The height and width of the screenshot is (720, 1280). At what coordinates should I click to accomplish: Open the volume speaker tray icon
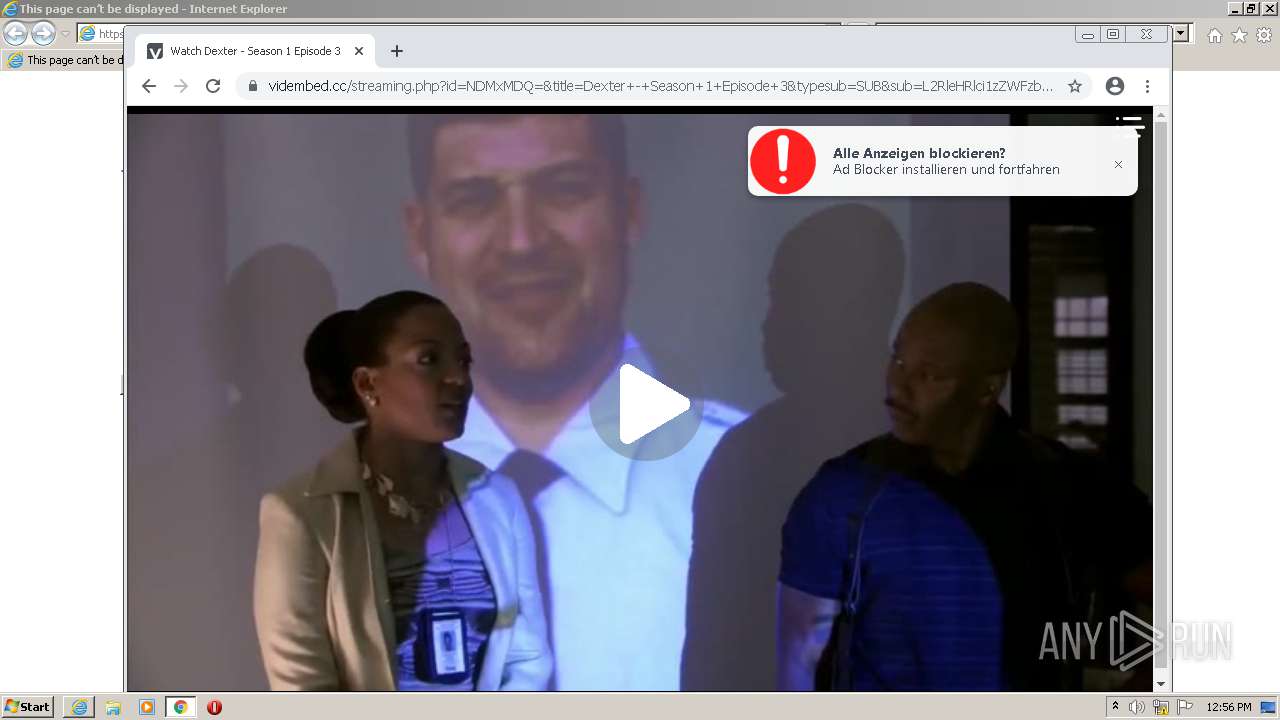tap(1137, 707)
